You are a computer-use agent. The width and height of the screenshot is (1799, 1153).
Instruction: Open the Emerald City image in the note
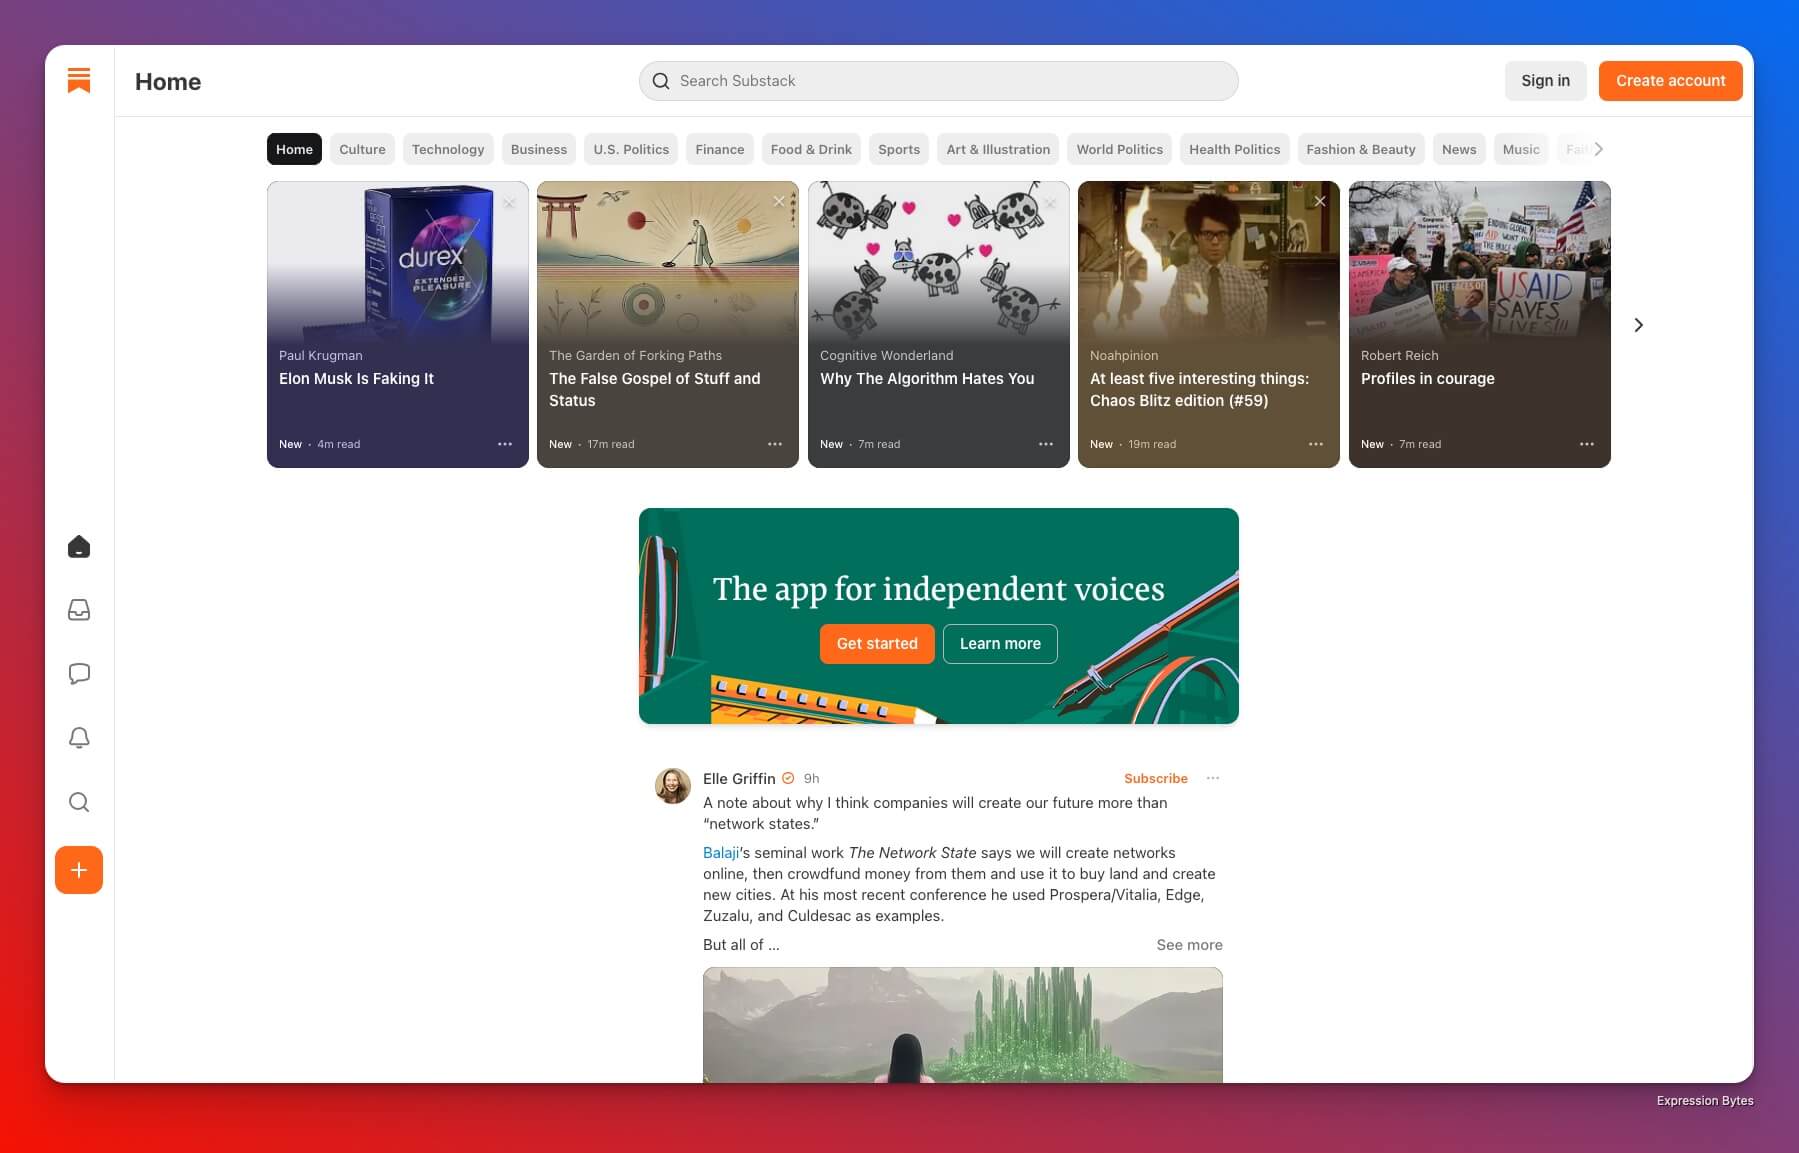[963, 1025]
